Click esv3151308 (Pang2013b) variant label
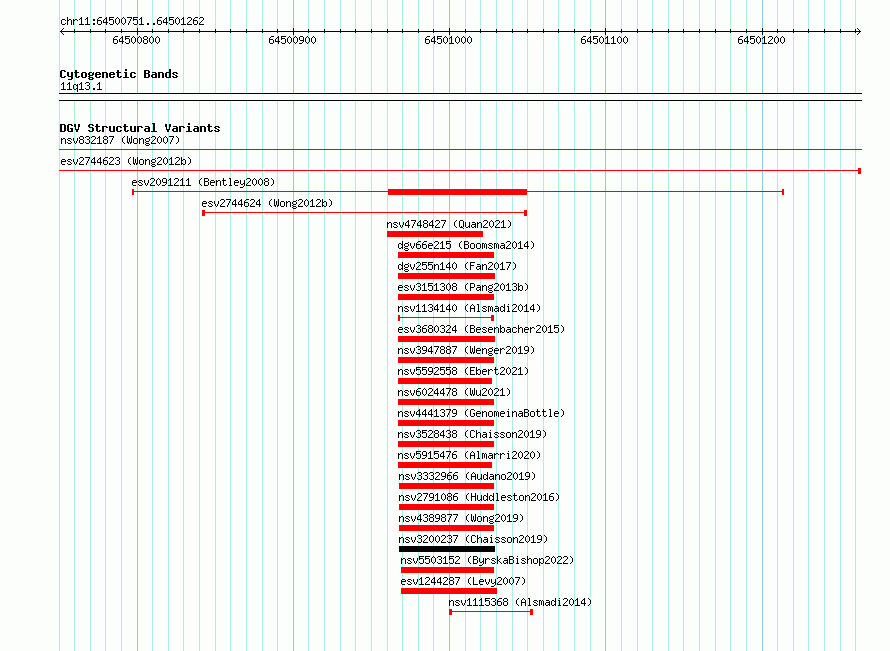The height and width of the screenshot is (651, 890). [463, 287]
